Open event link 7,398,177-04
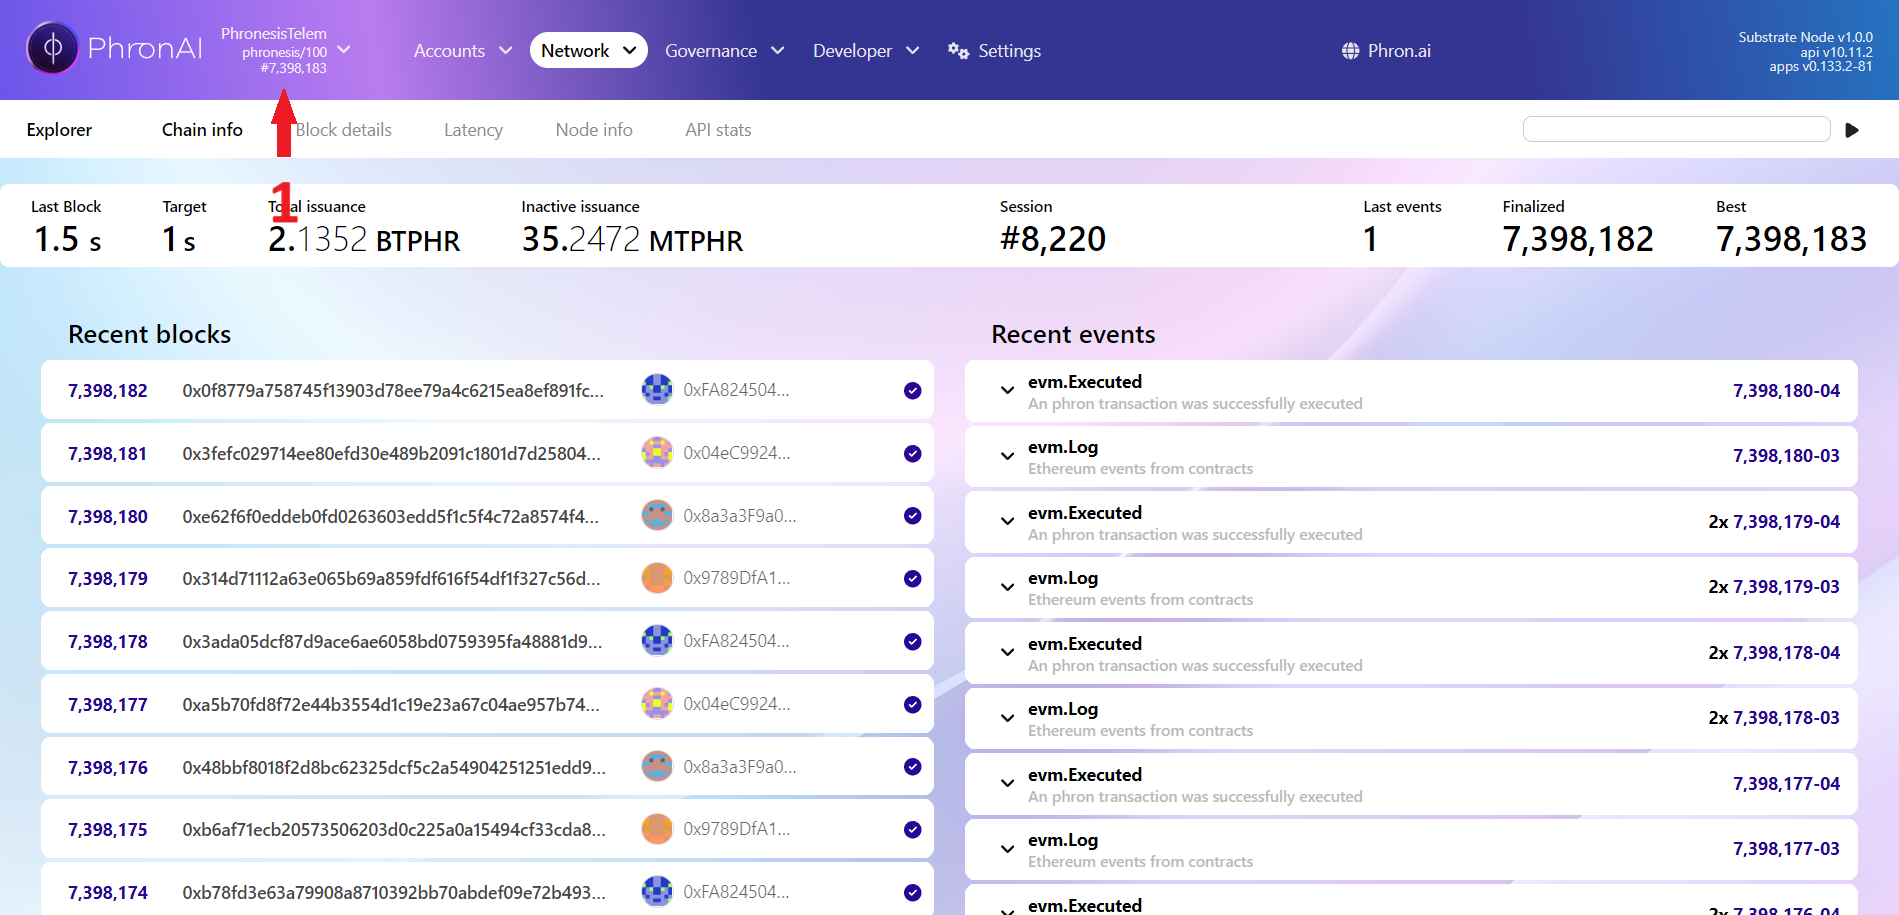This screenshot has height=915, width=1899. coord(1785,784)
